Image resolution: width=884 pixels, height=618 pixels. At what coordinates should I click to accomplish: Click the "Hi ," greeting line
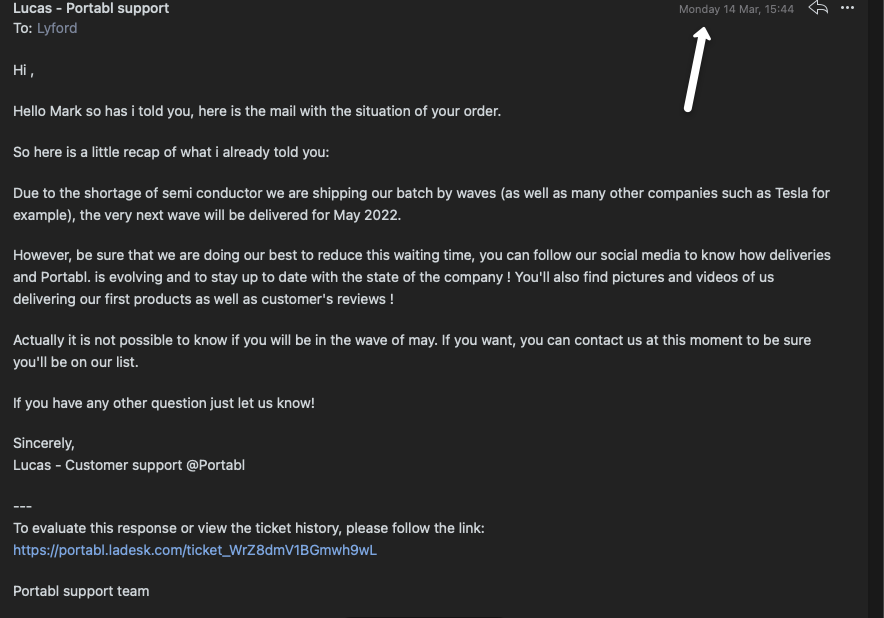(24, 70)
